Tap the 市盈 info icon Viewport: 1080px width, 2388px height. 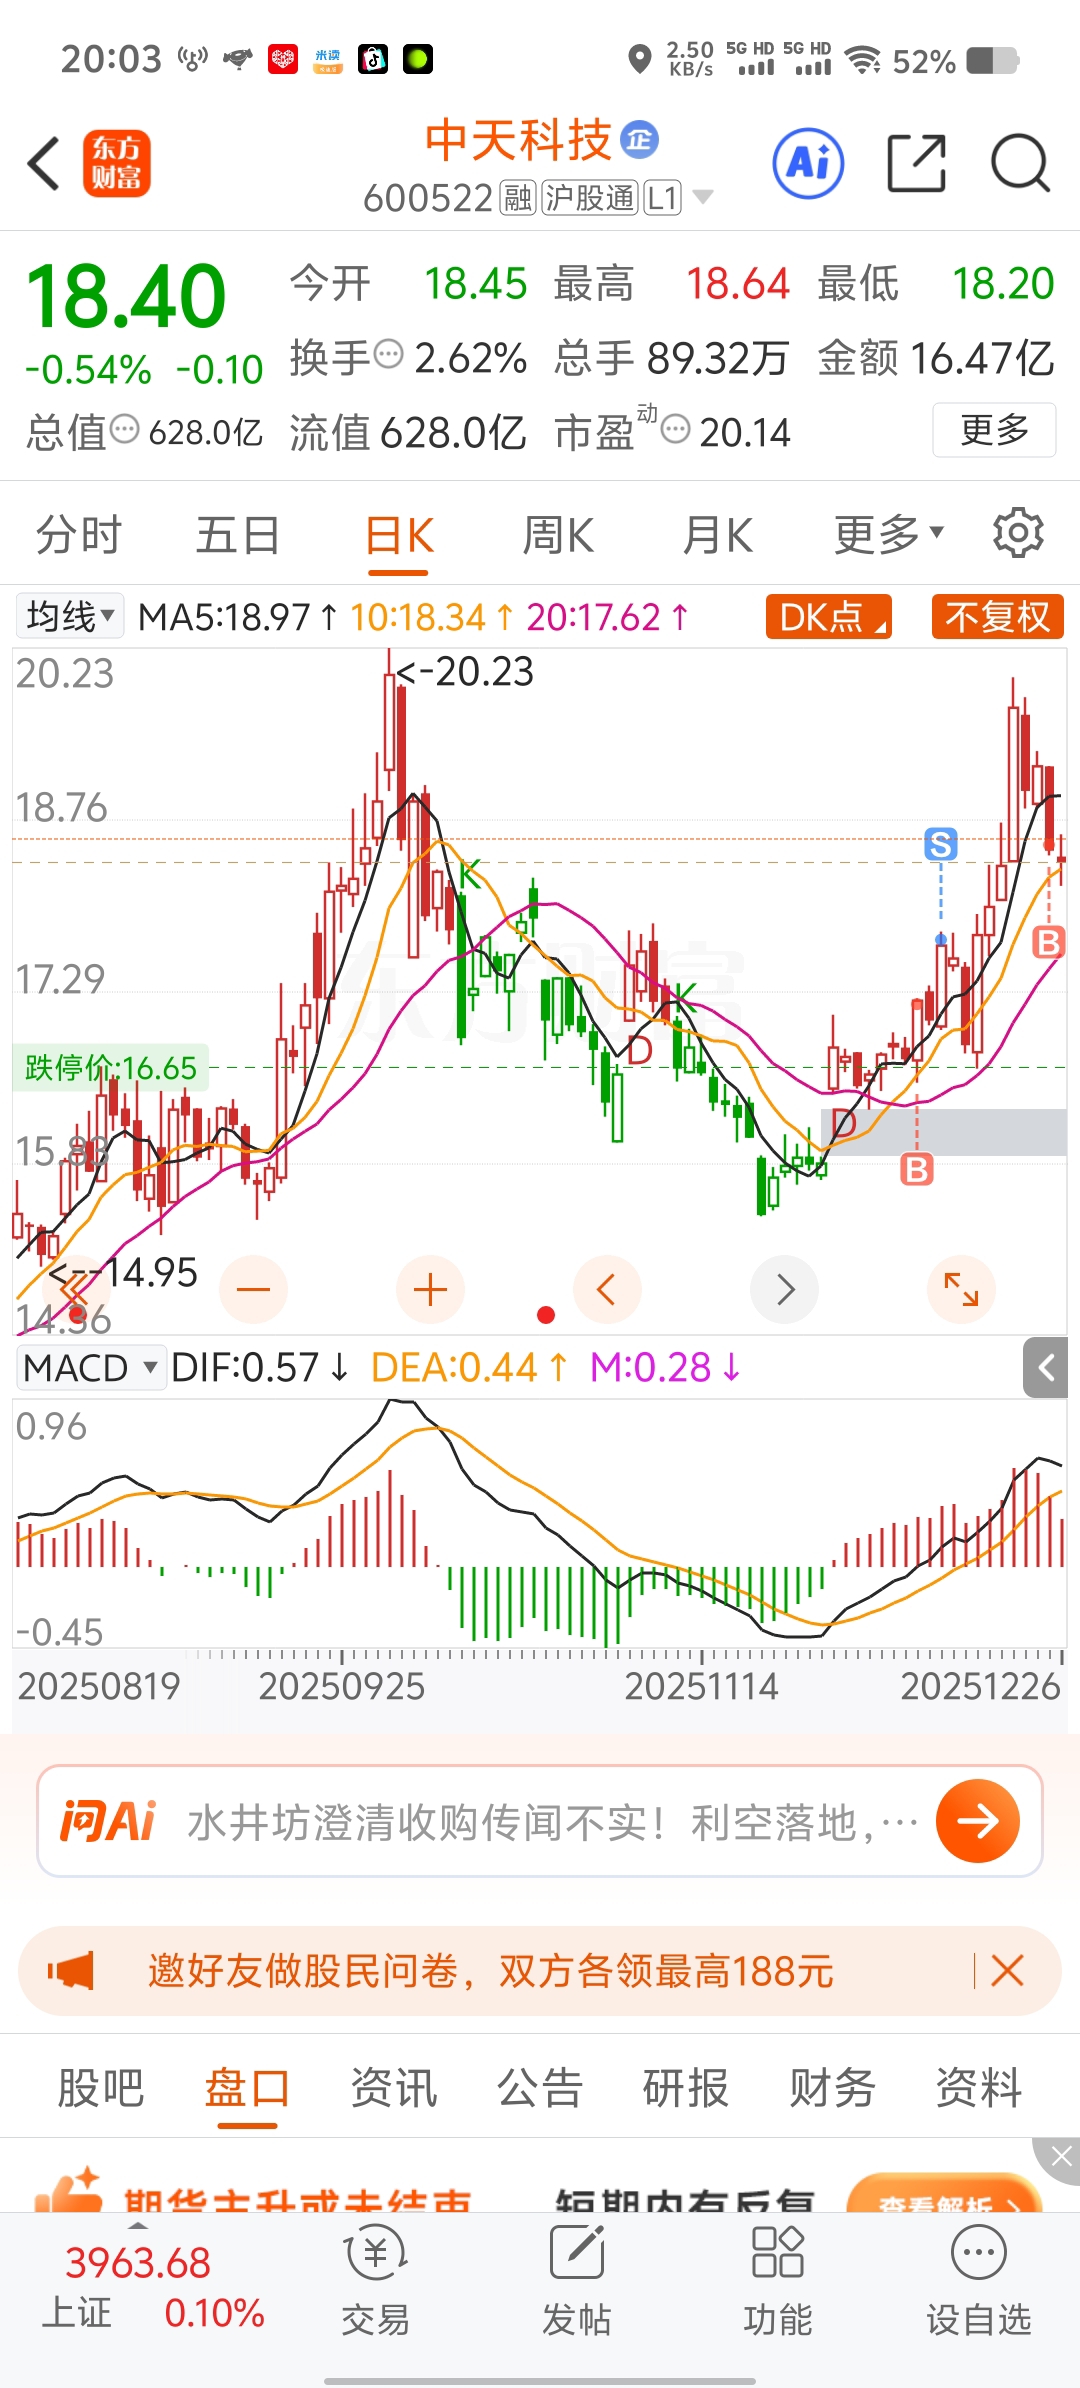pos(676,430)
